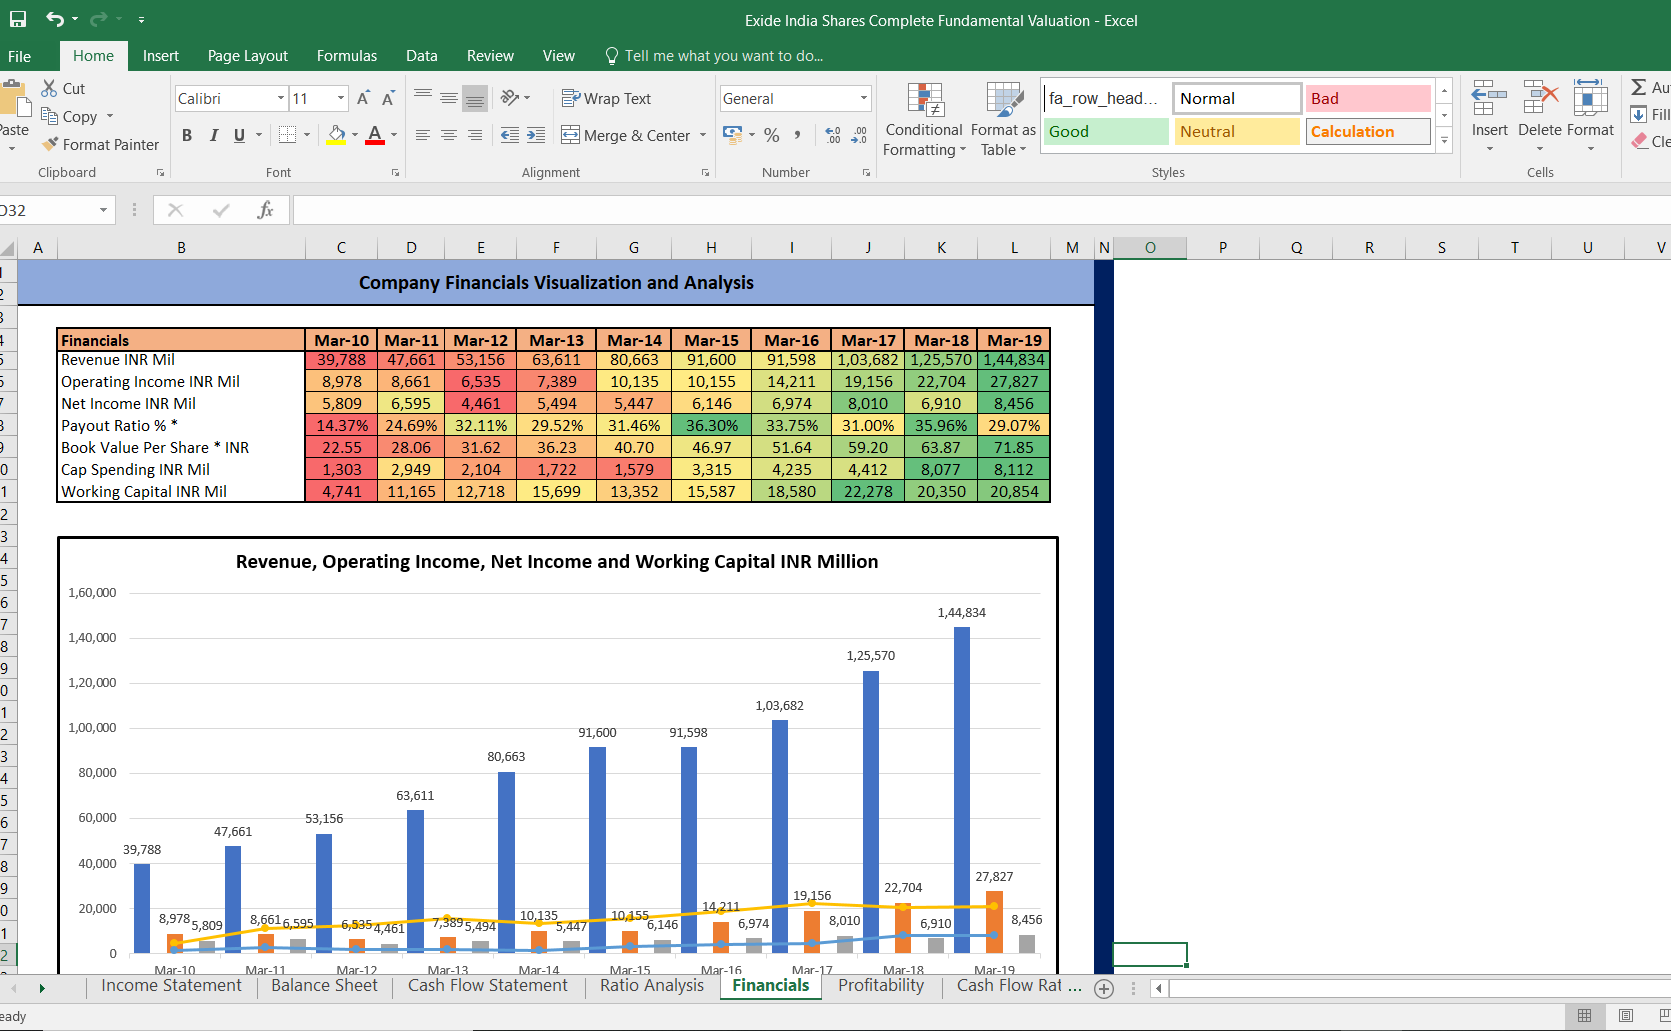This screenshot has width=1671, height=1031.
Task: Apply the Bad cell style swatch
Action: 1367,98
